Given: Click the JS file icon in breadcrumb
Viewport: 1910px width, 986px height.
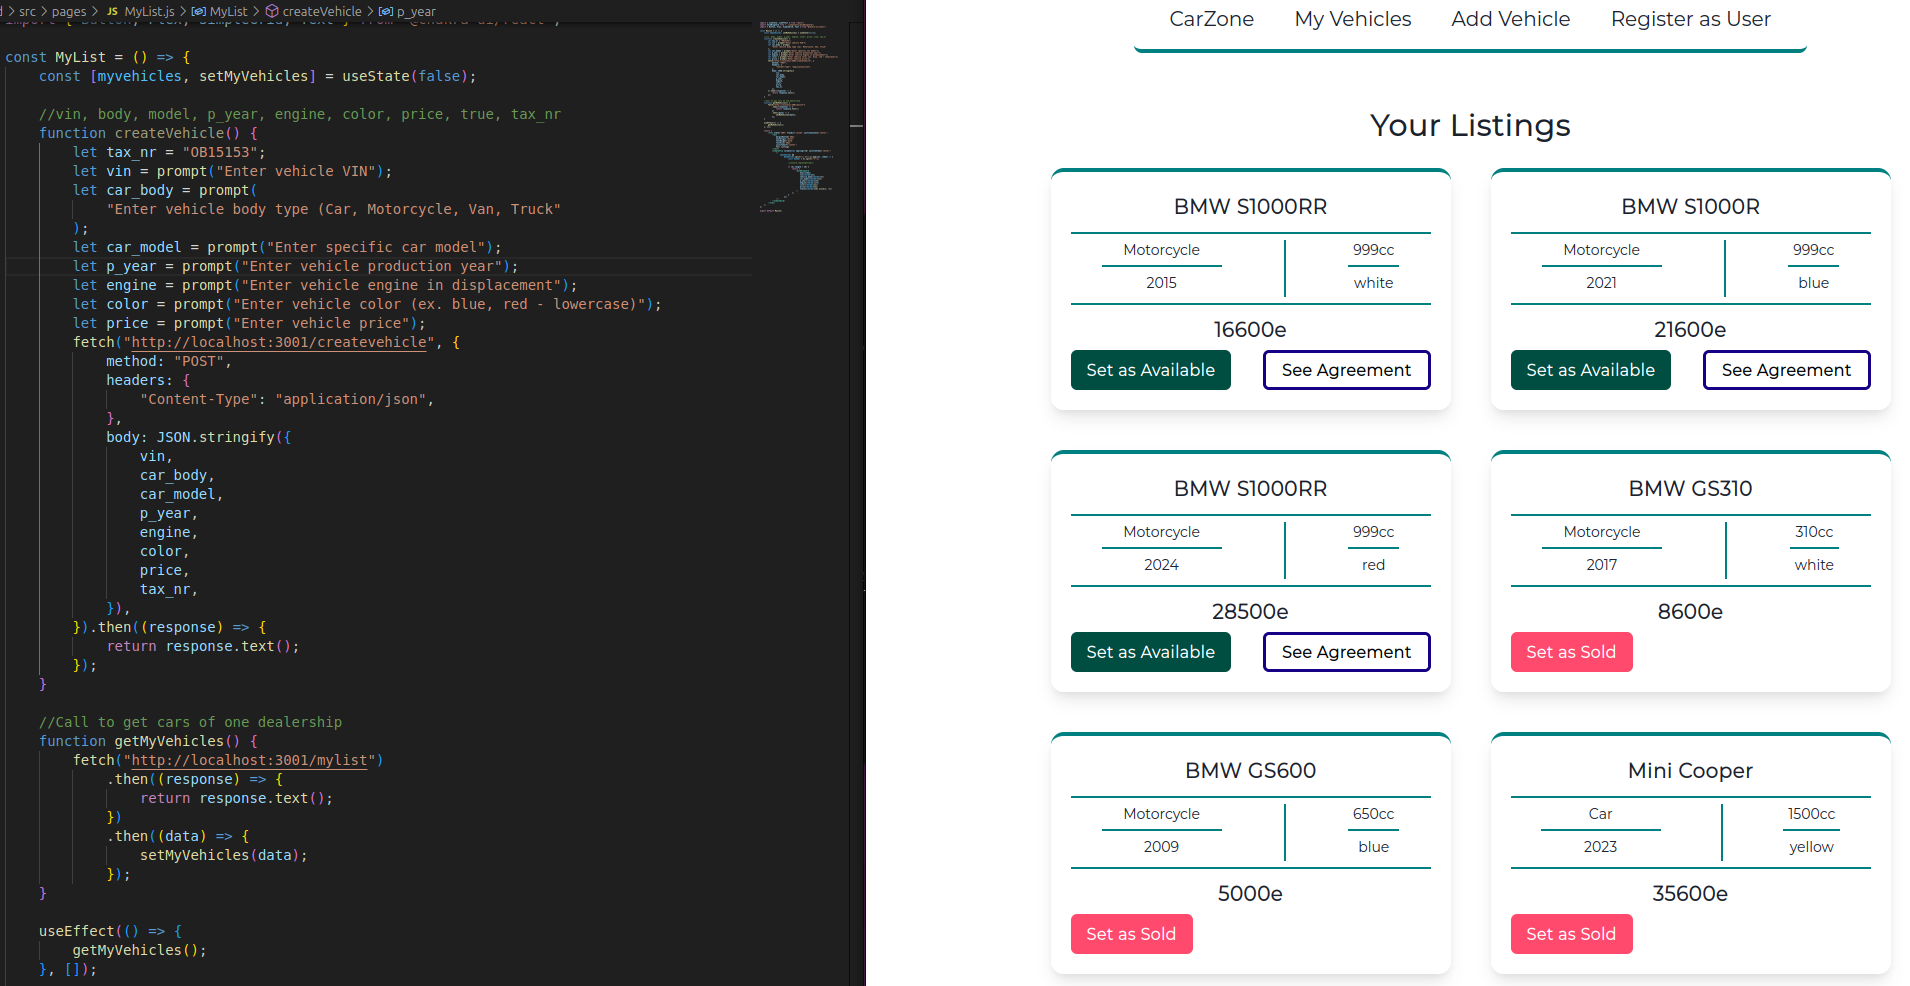Looking at the screenshot, I should pyautogui.click(x=112, y=12).
